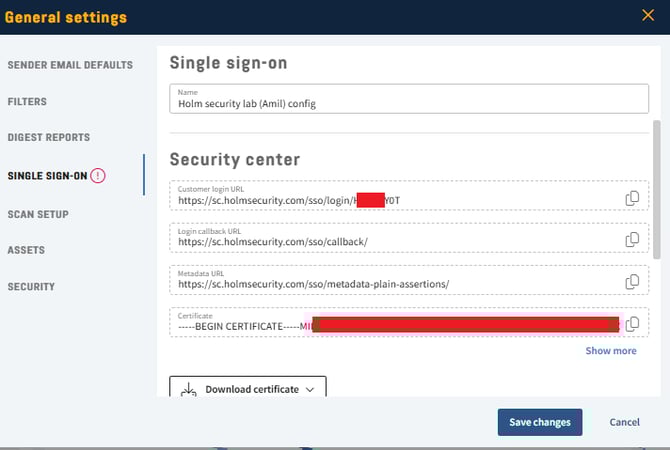Copy the certificate text
Screen dimensions: 670x450
pyautogui.click(x=631, y=323)
